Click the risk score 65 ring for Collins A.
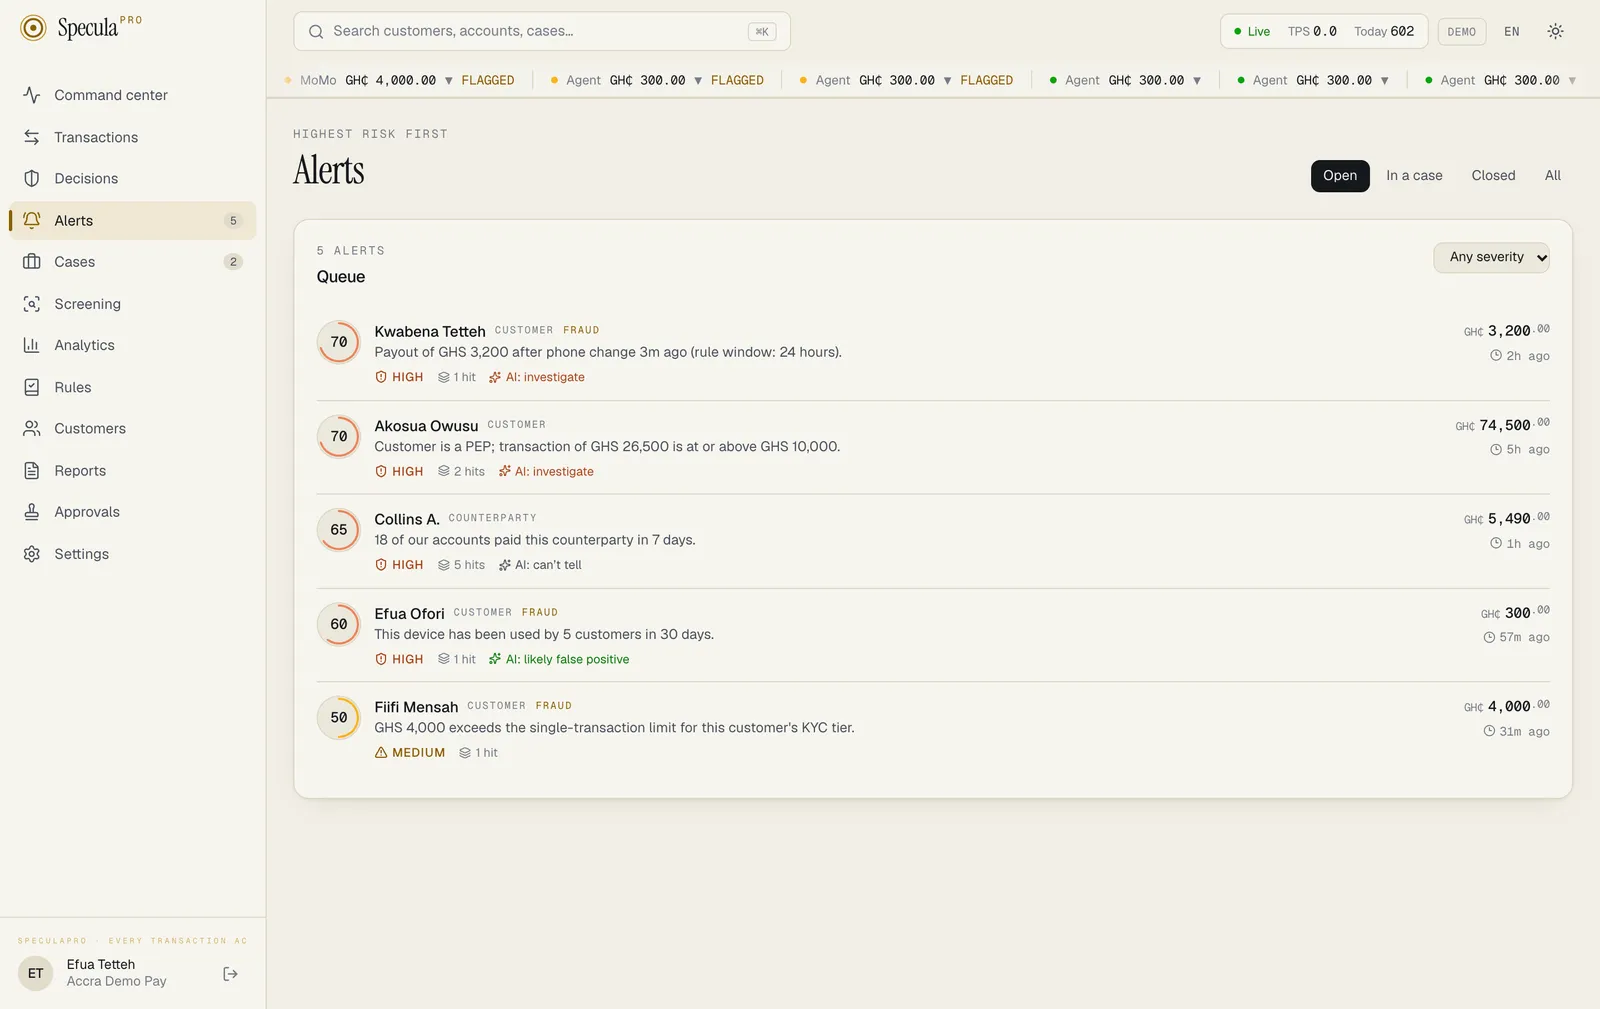Screen dimensions: 1600x1009 [339, 530]
